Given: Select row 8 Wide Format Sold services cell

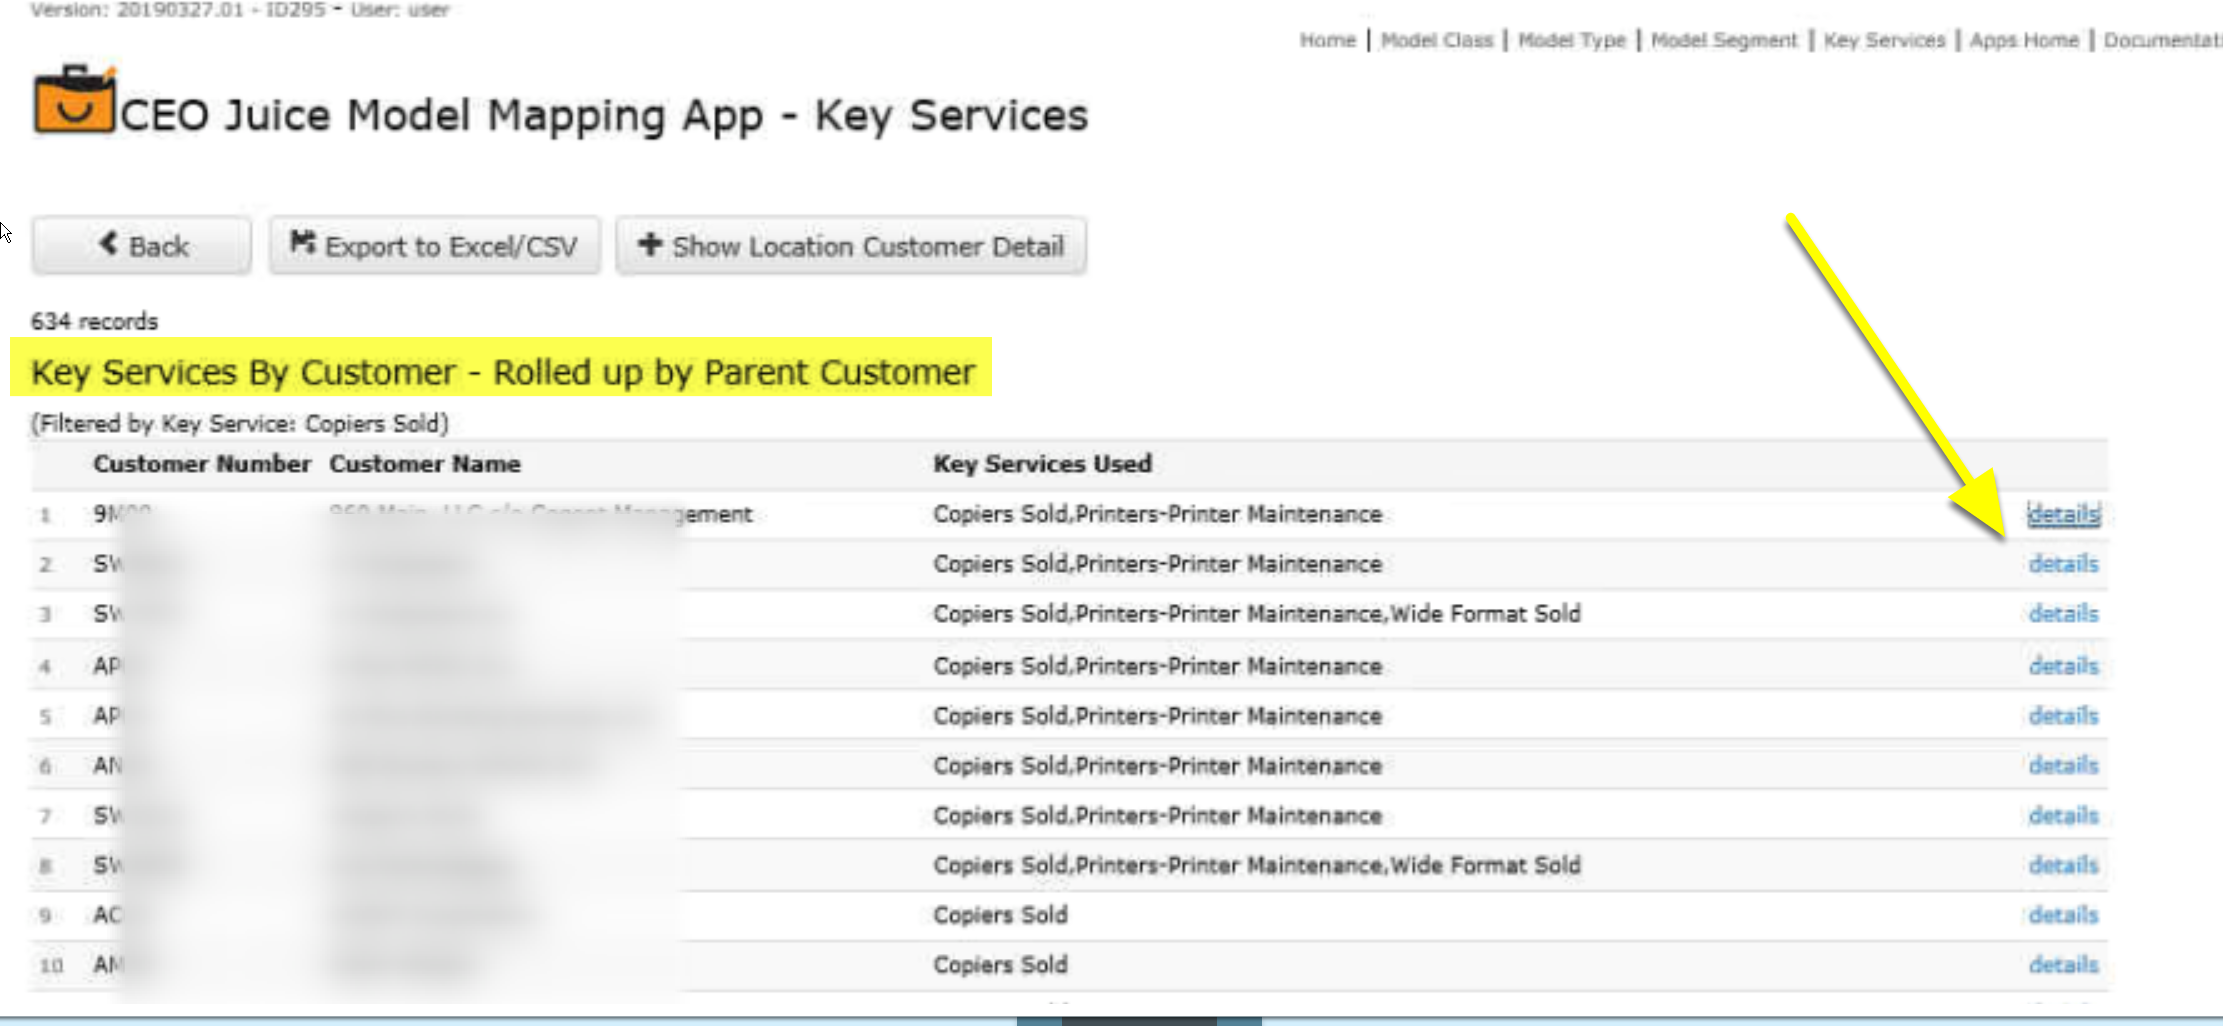Looking at the screenshot, I should click(1257, 865).
